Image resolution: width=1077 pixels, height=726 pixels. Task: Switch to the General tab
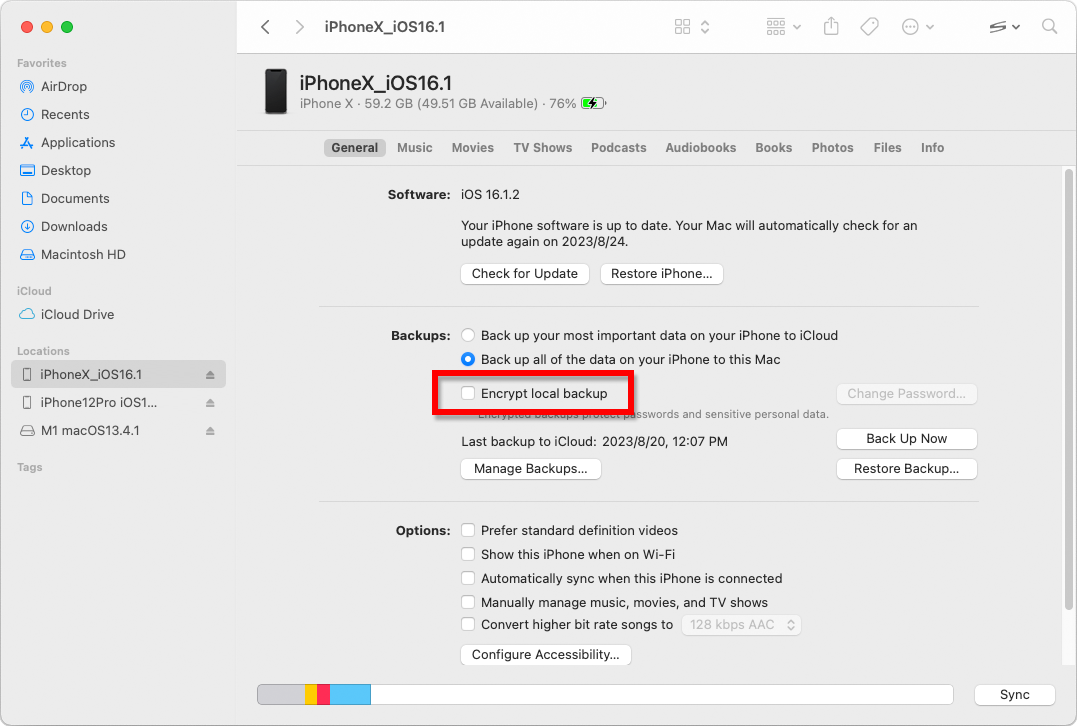(354, 148)
